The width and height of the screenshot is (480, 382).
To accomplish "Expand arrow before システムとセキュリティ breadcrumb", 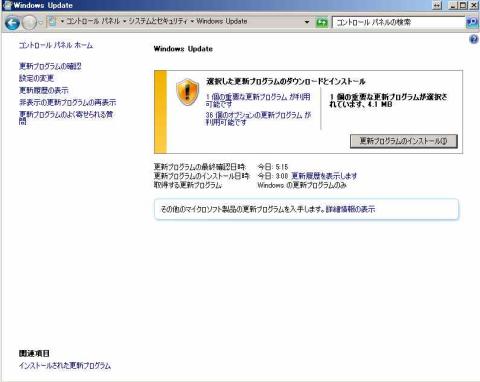I will pos(124,22).
